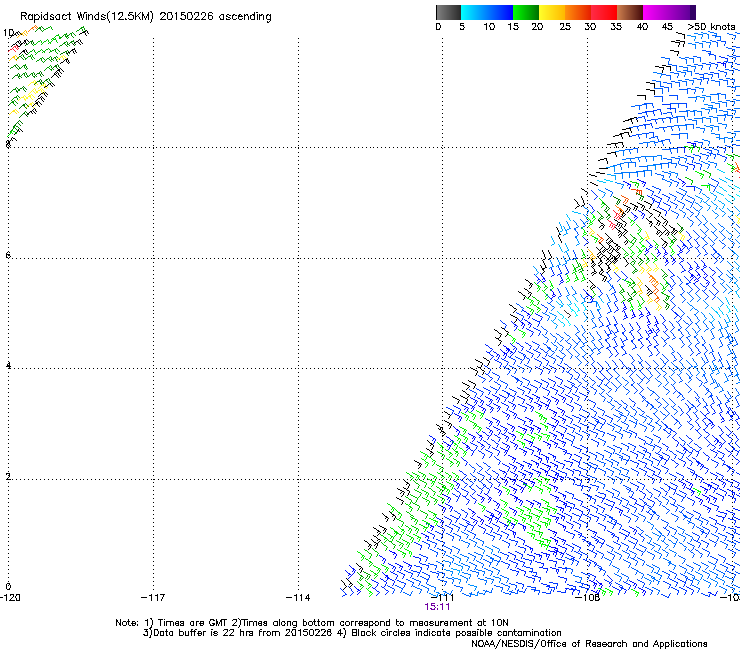Click the legend value '25'

point(565,27)
